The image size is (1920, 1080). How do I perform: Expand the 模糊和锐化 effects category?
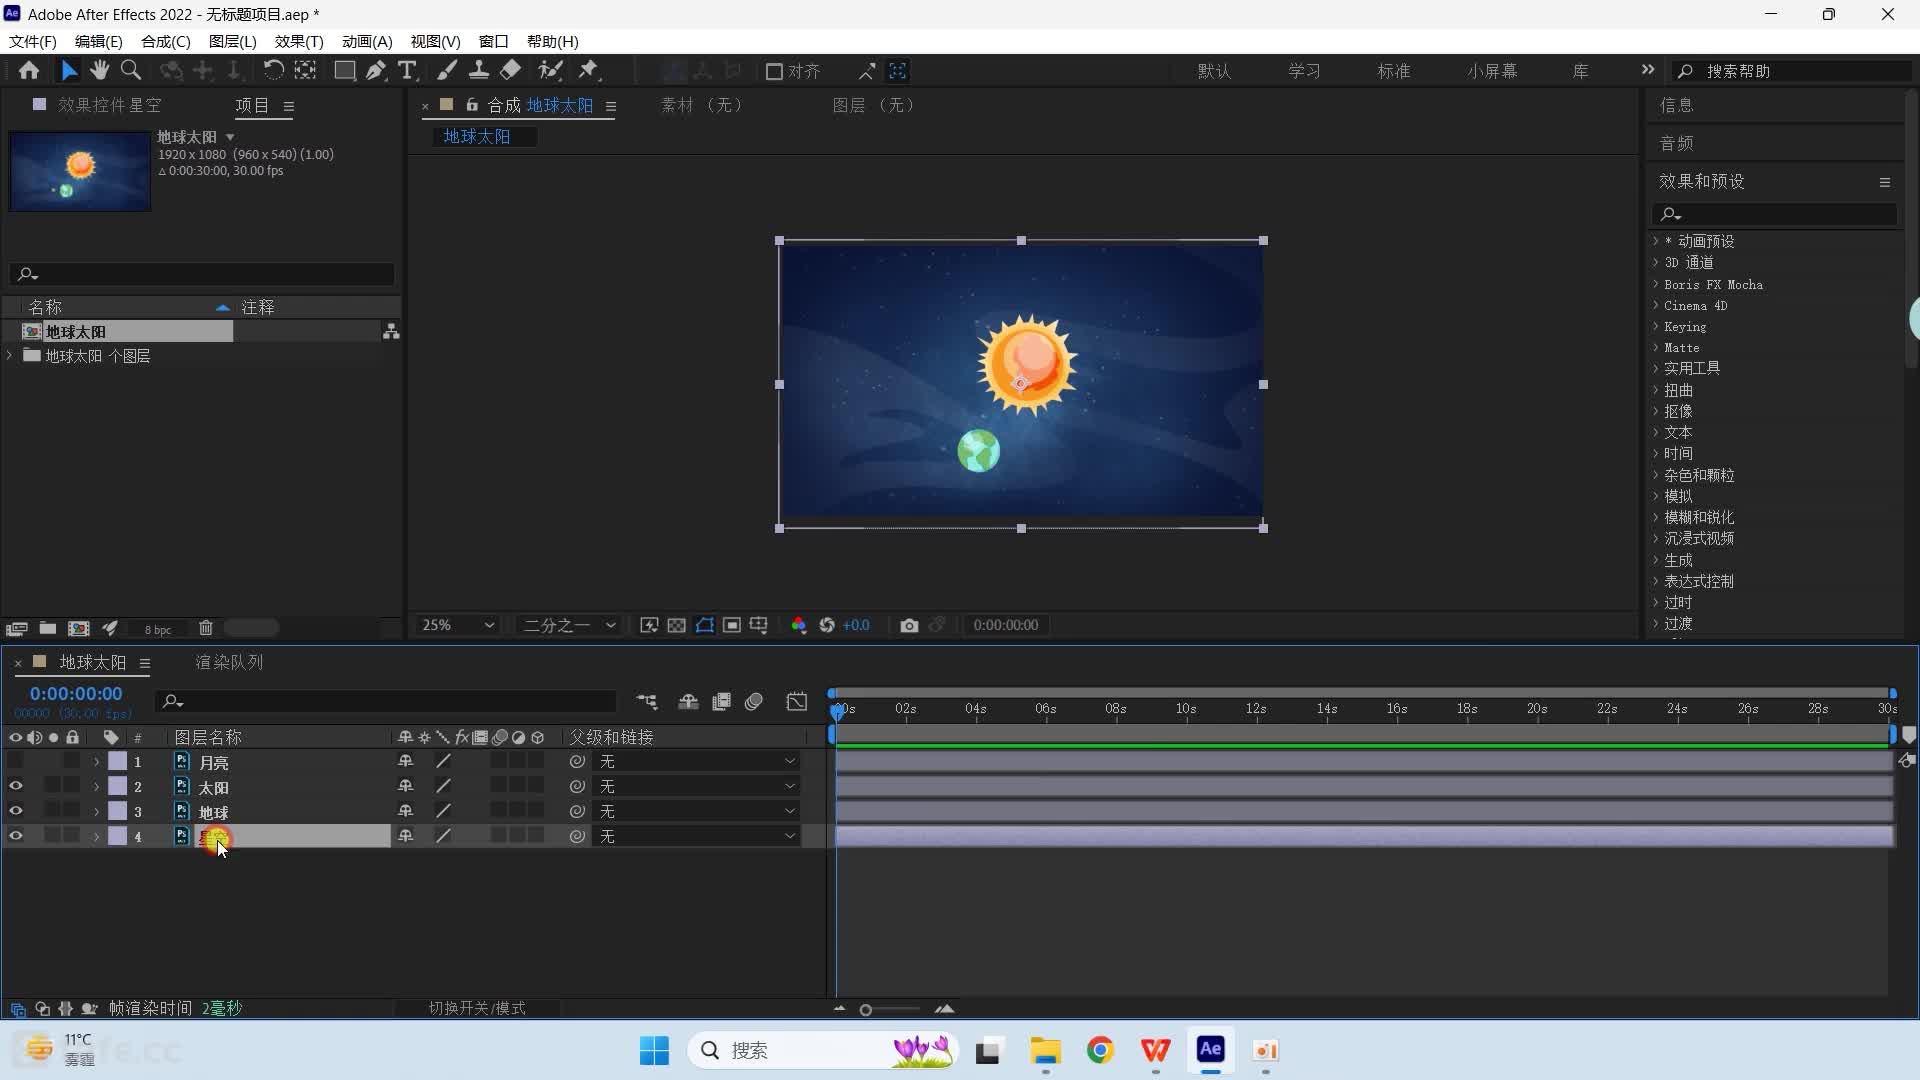pyautogui.click(x=1656, y=517)
